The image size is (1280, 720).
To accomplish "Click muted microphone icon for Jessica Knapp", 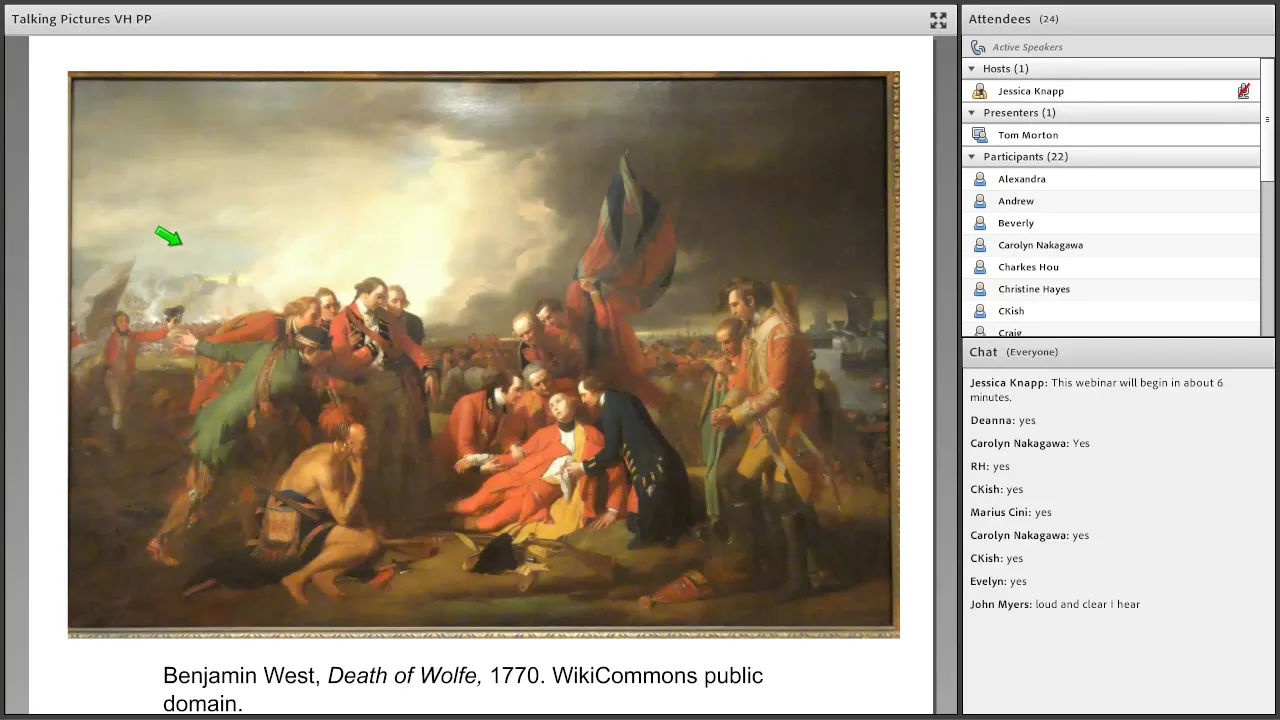I will 1243,91.
